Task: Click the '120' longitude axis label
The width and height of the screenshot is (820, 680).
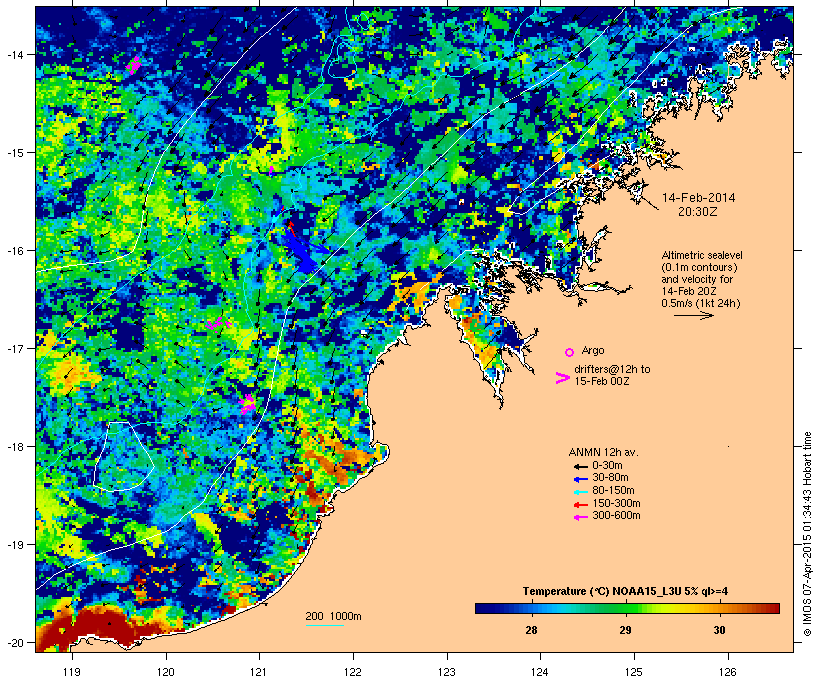Action: pos(166,672)
